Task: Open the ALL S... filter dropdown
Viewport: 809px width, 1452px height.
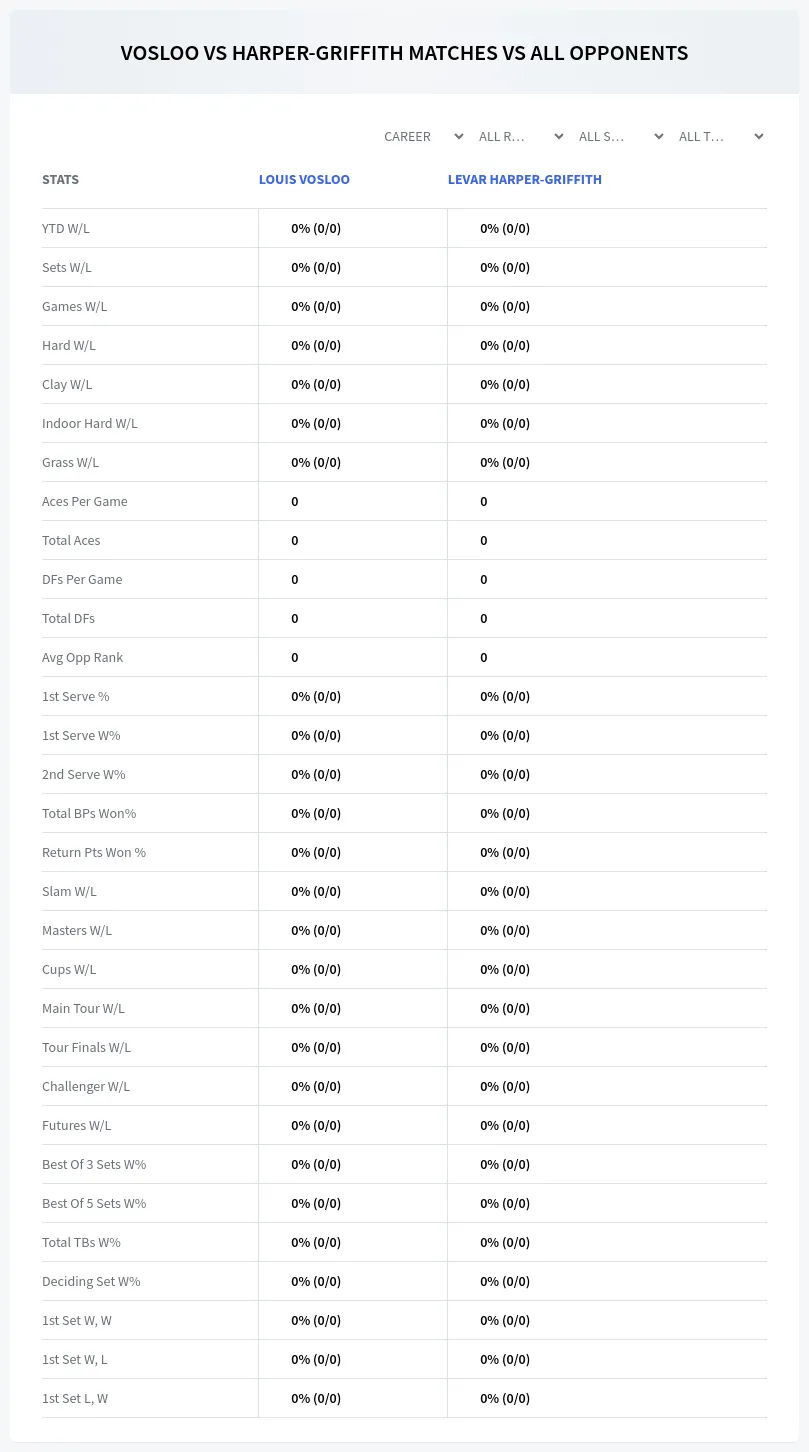Action: pos(620,136)
